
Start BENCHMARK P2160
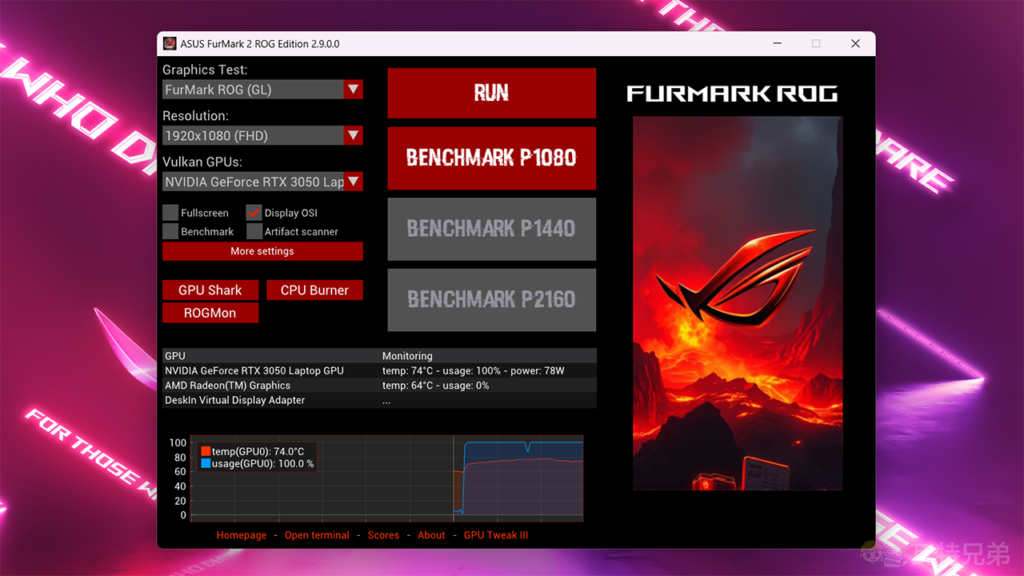click(x=492, y=300)
